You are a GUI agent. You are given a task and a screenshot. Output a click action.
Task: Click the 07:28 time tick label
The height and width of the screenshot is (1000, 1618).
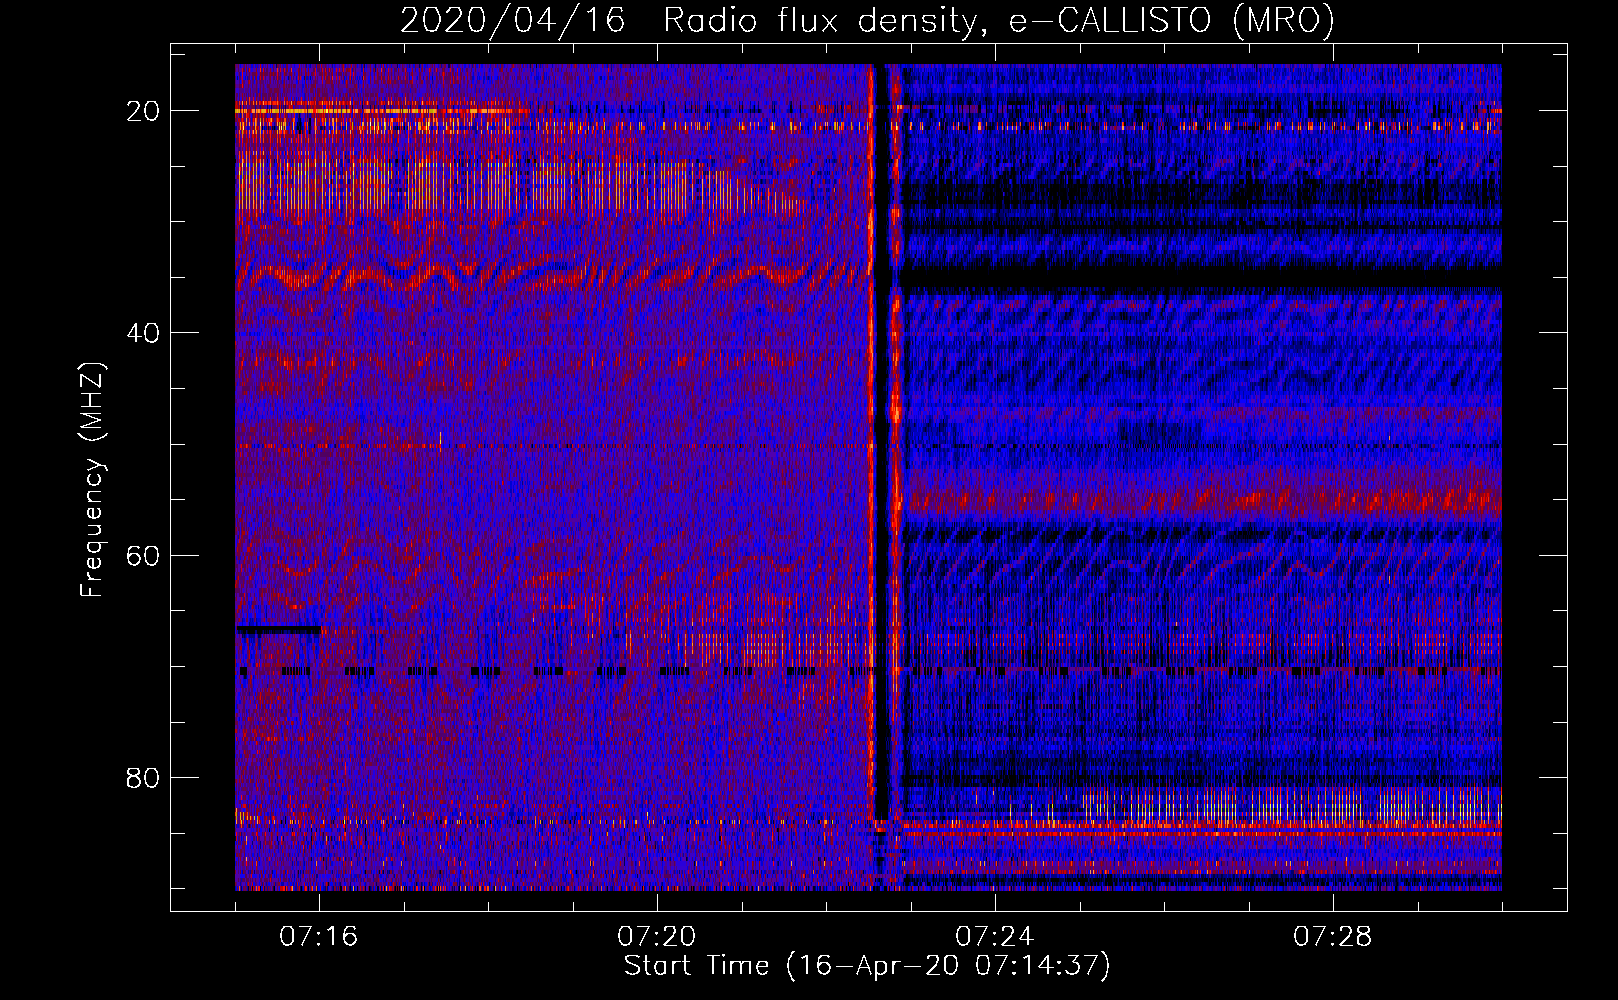tap(1333, 937)
